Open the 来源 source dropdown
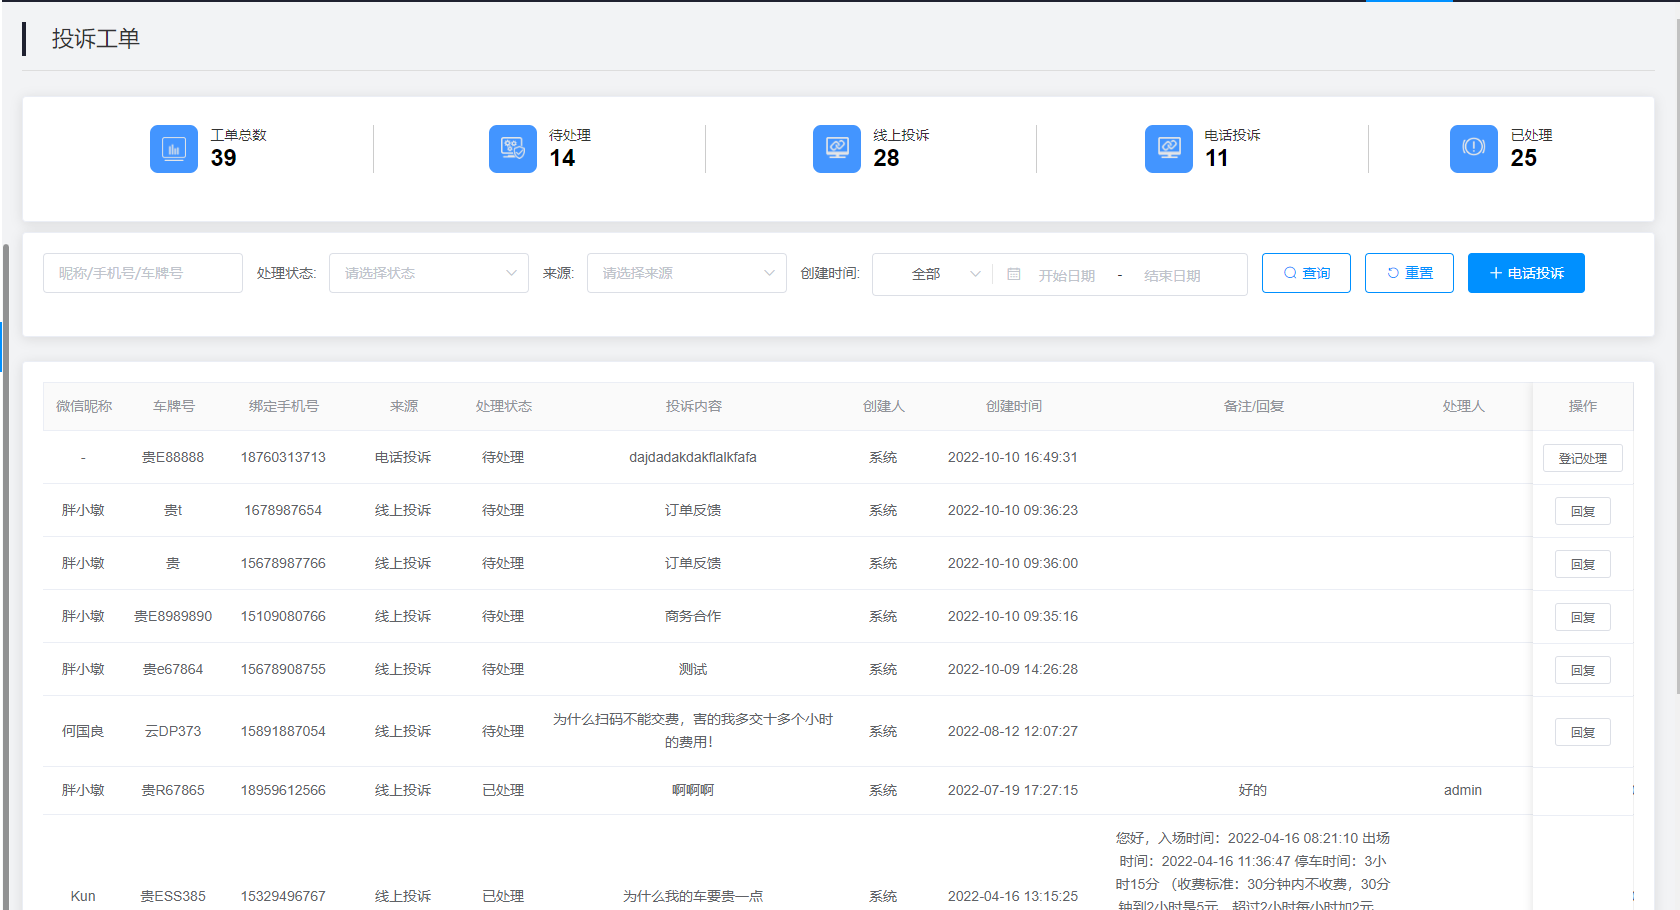The width and height of the screenshot is (1680, 910). coord(686,273)
